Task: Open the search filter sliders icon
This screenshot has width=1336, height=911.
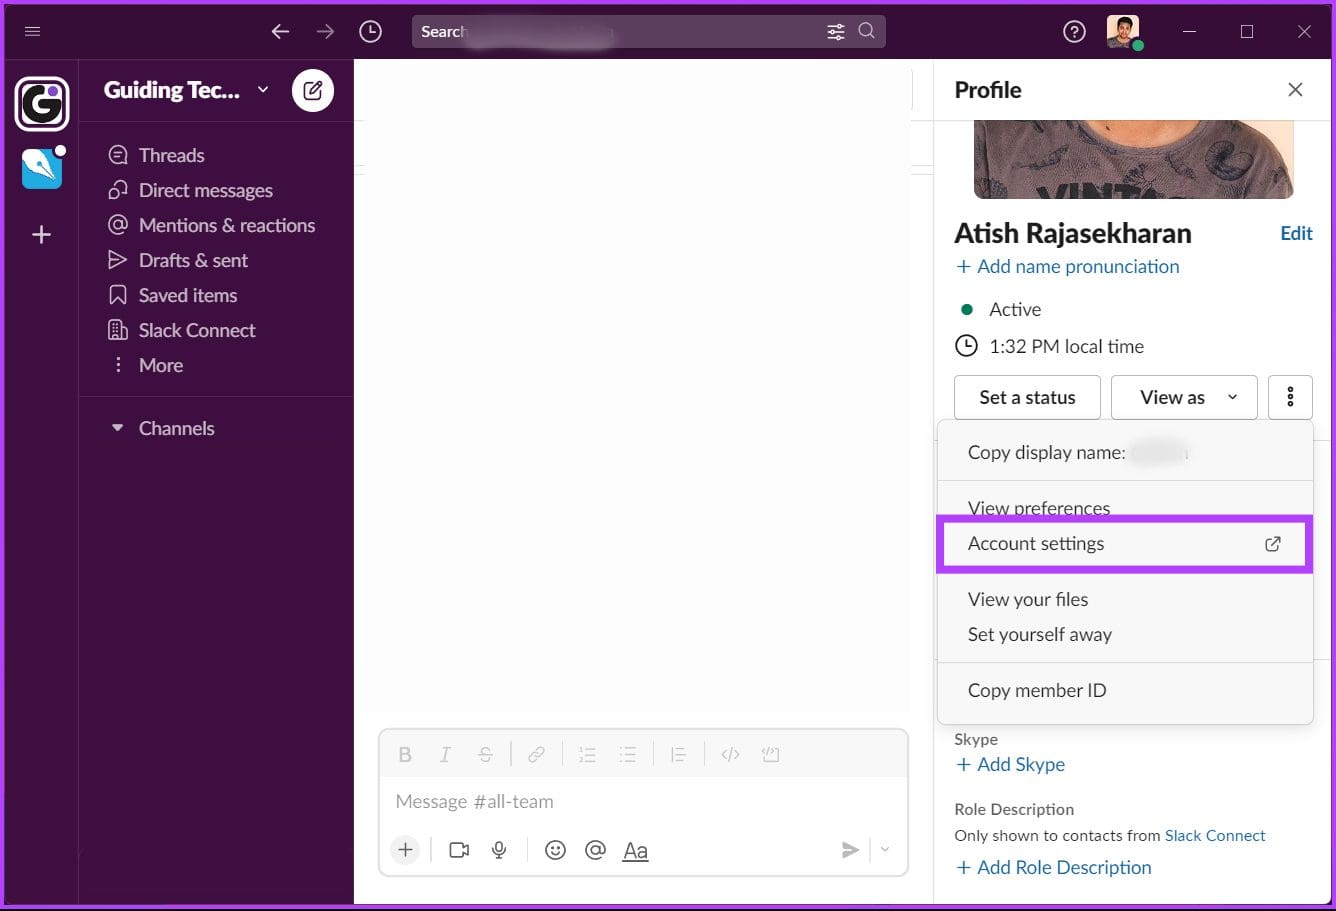Action: pyautogui.click(x=836, y=32)
